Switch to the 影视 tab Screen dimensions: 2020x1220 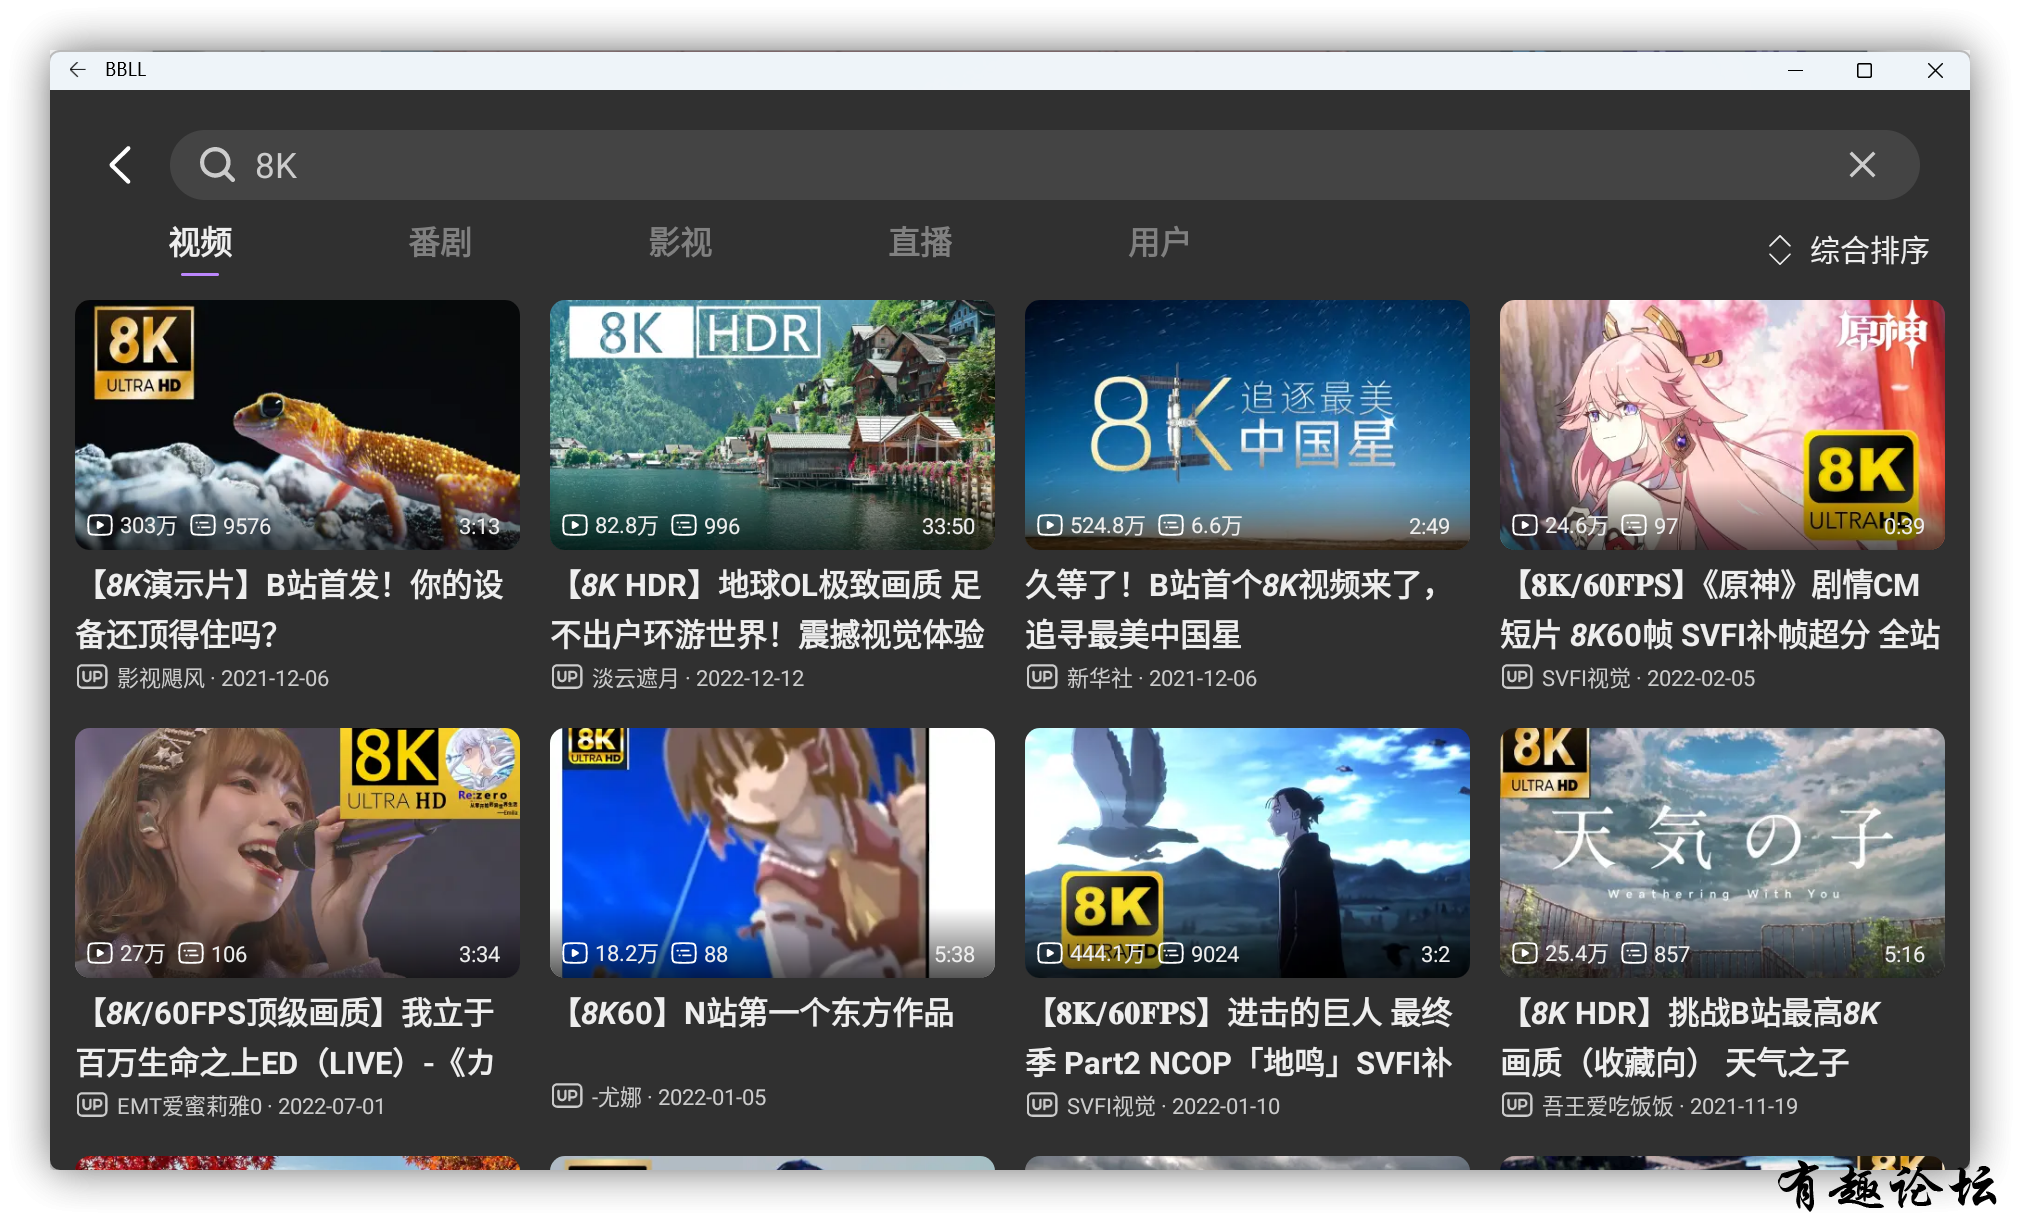[x=680, y=242]
